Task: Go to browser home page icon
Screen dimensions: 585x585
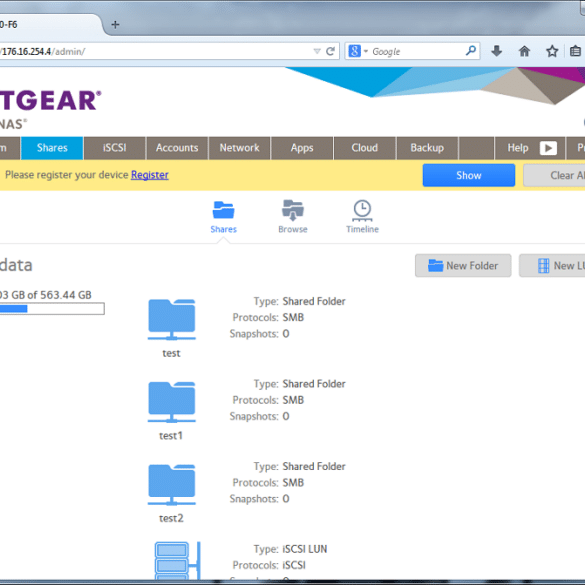Action: tap(524, 51)
